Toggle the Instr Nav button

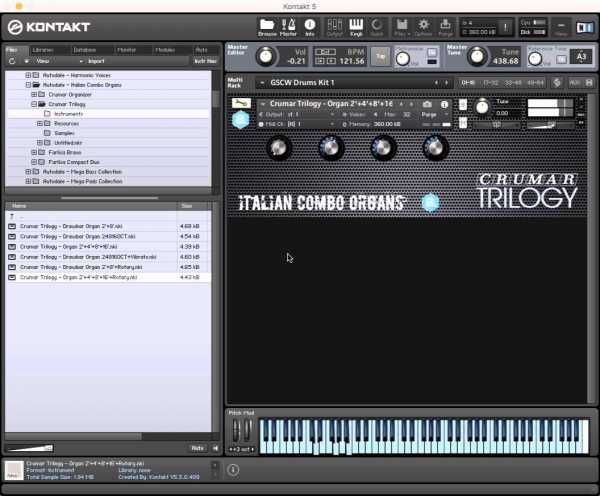coord(205,61)
